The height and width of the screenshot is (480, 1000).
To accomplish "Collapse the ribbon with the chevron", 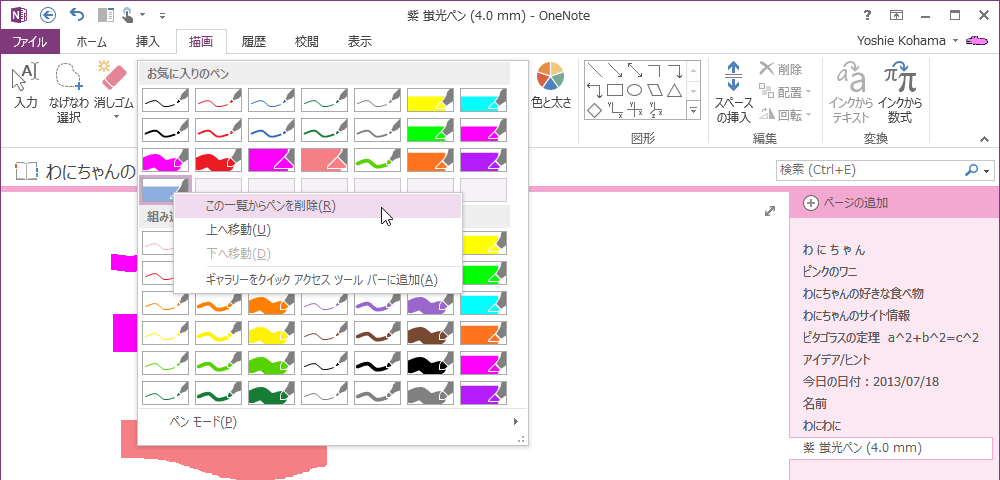I will [983, 138].
